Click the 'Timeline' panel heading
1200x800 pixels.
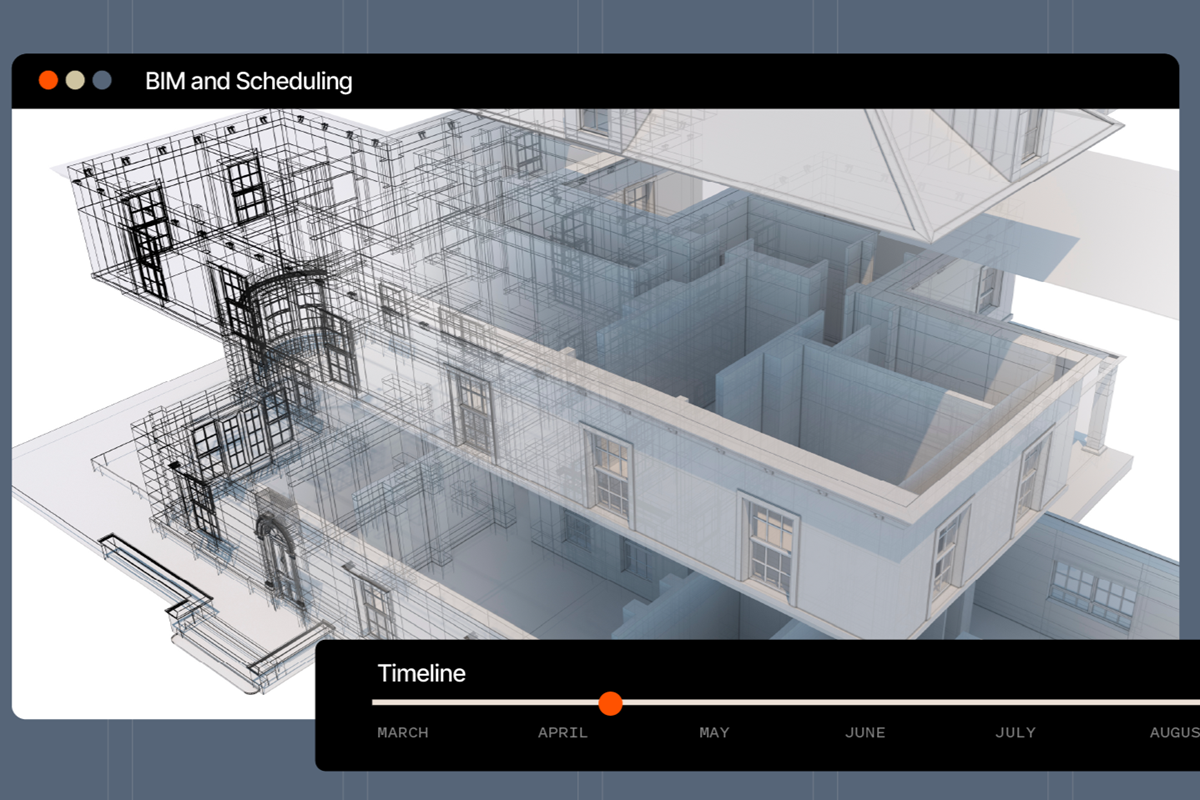coord(421,673)
